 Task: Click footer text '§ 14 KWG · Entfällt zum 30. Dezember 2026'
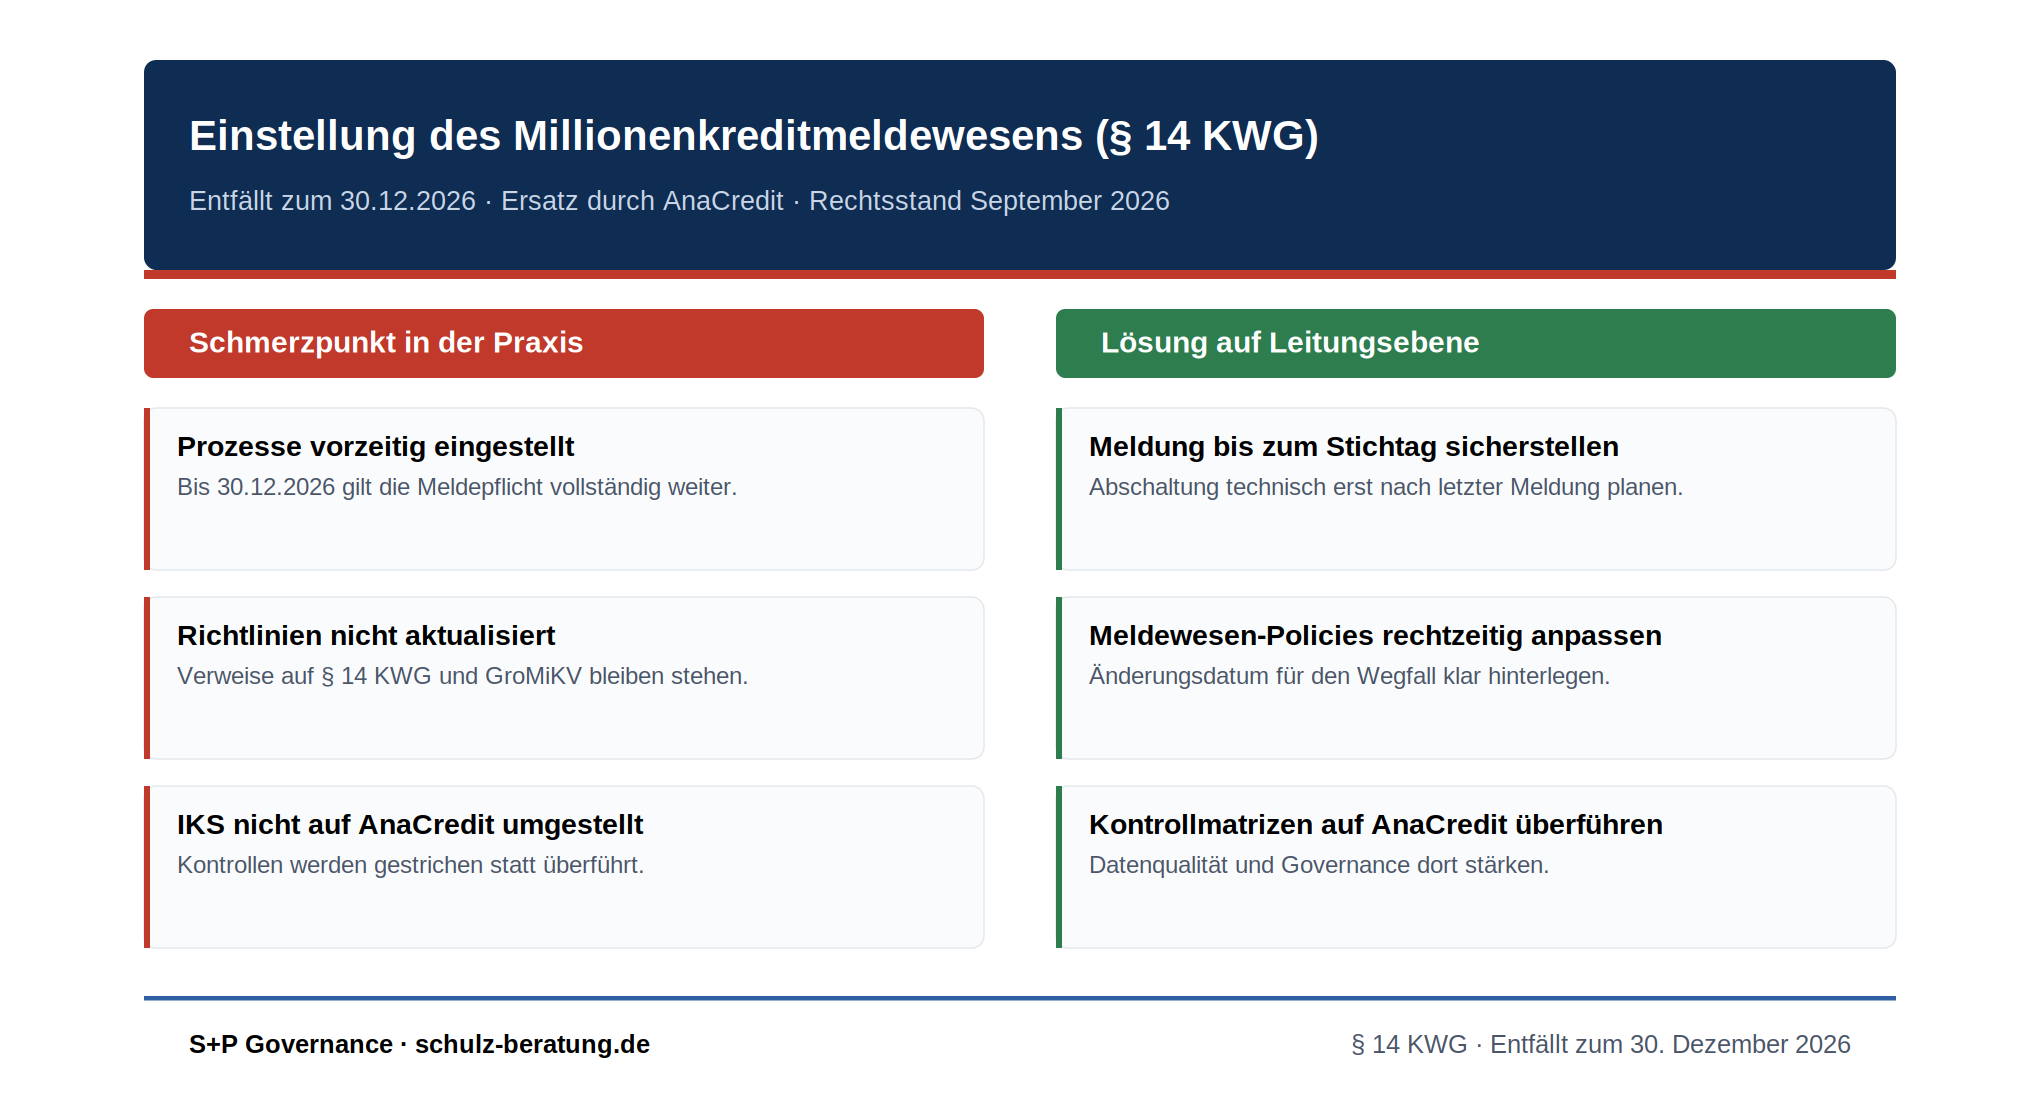click(x=1601, y=1044)
